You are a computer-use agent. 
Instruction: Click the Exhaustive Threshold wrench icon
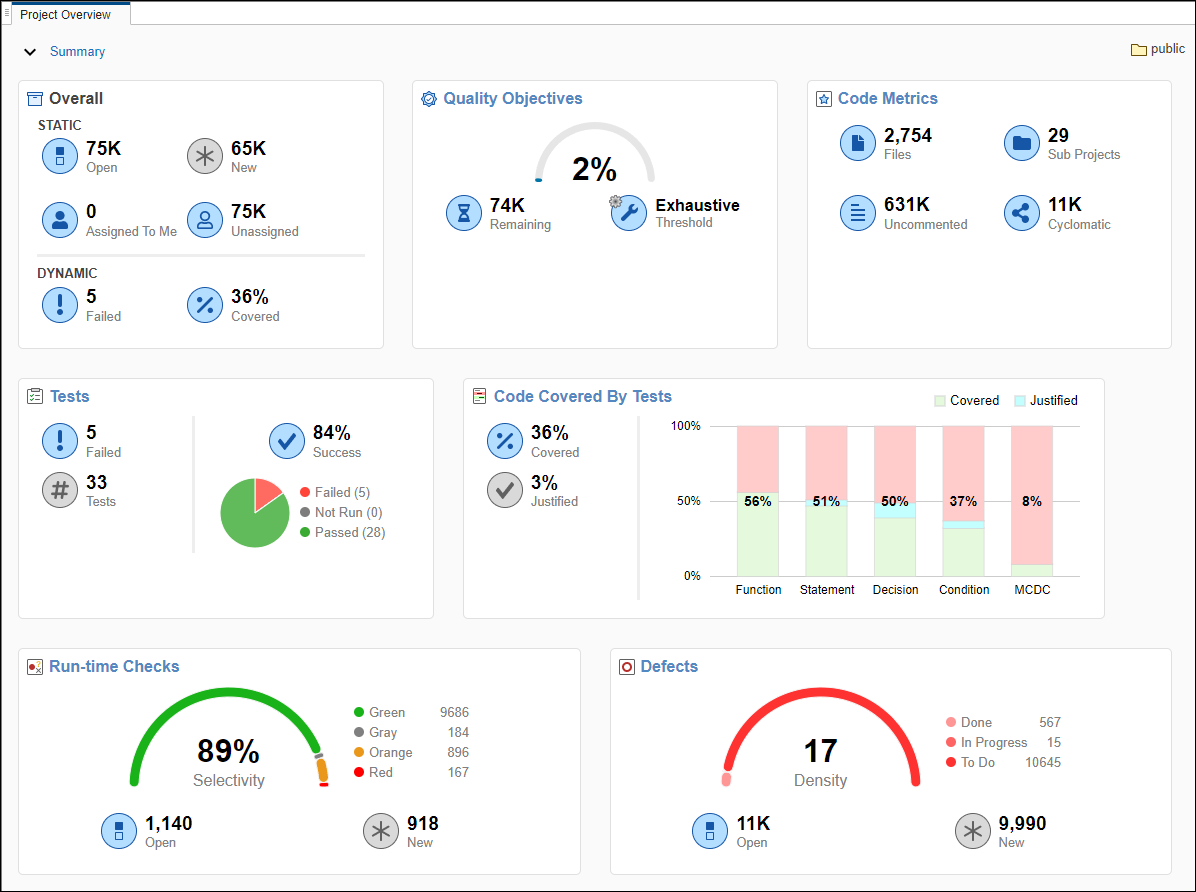[x=629, y=213]
